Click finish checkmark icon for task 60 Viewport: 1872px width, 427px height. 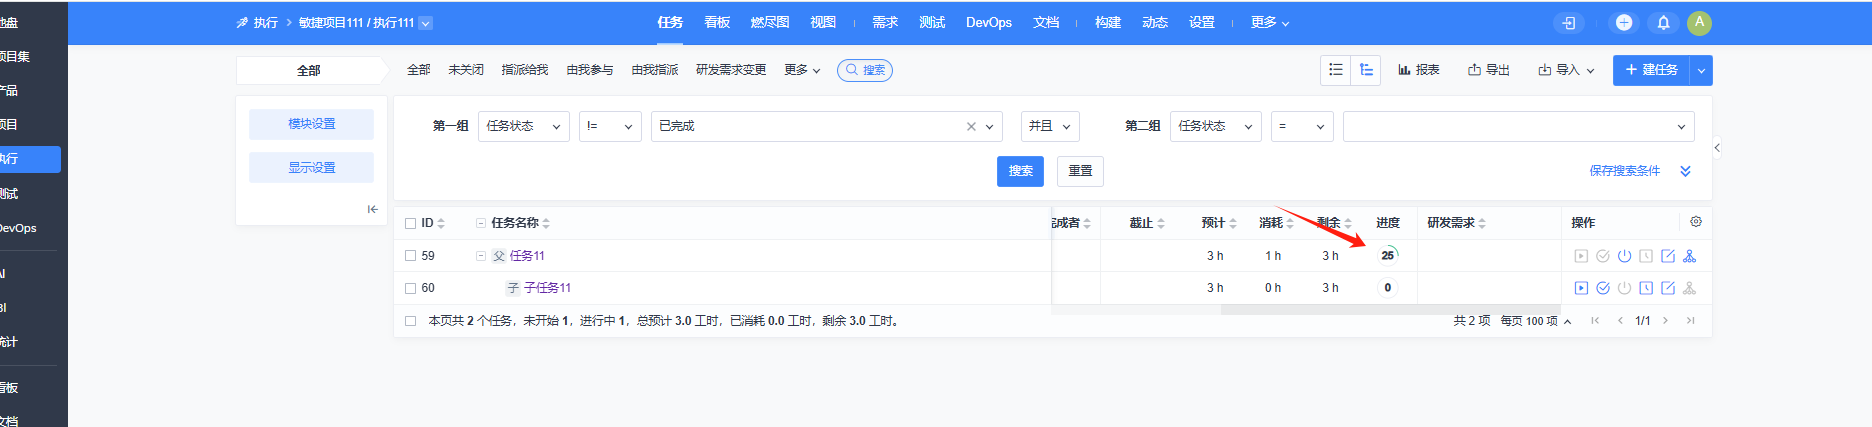(x=1603, y=288)
